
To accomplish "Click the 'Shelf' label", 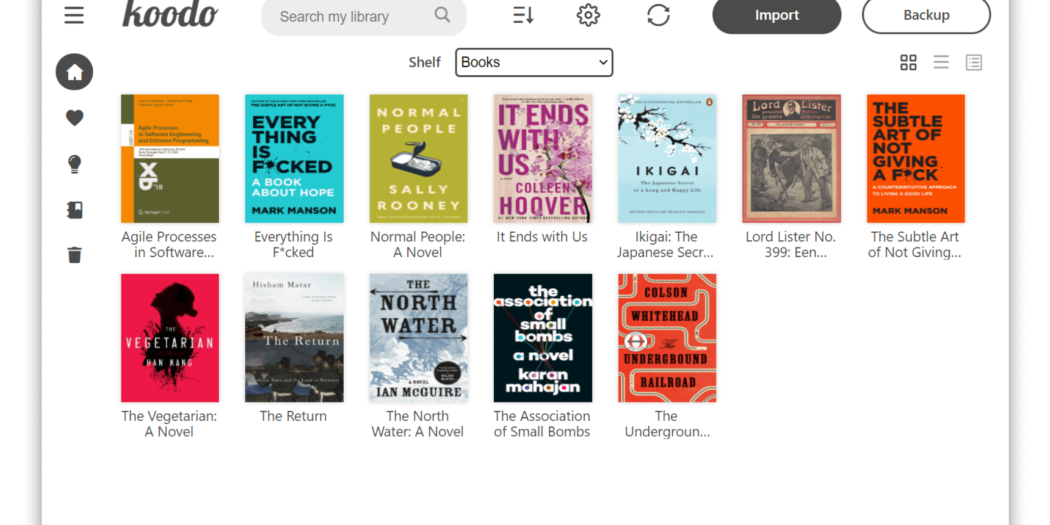I will (425, 62).
